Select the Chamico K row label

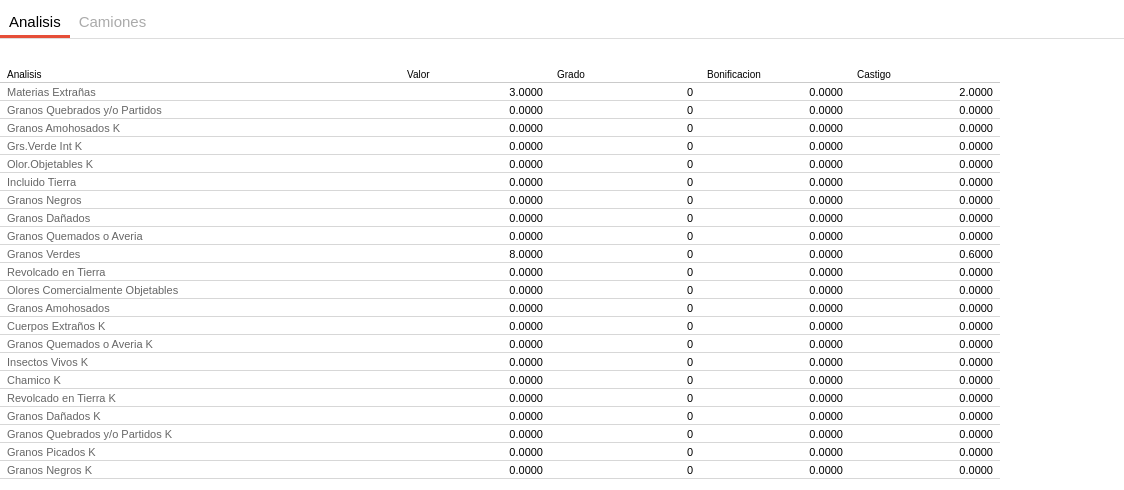[x=34, y=380]
